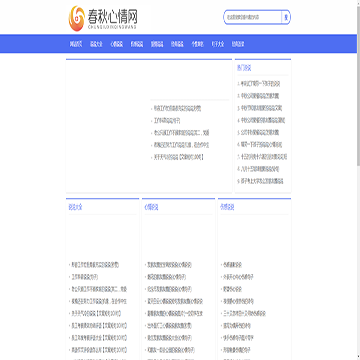Open 关于天气的说说 article in top featured list
Screen dimensions: 360x360
[178, 157]
